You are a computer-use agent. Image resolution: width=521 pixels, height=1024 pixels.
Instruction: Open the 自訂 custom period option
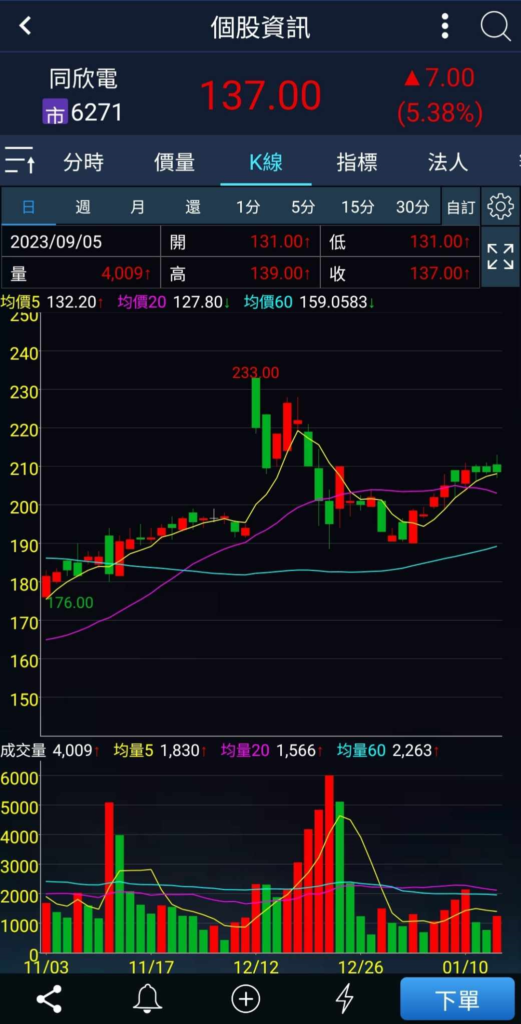point(461,207)
